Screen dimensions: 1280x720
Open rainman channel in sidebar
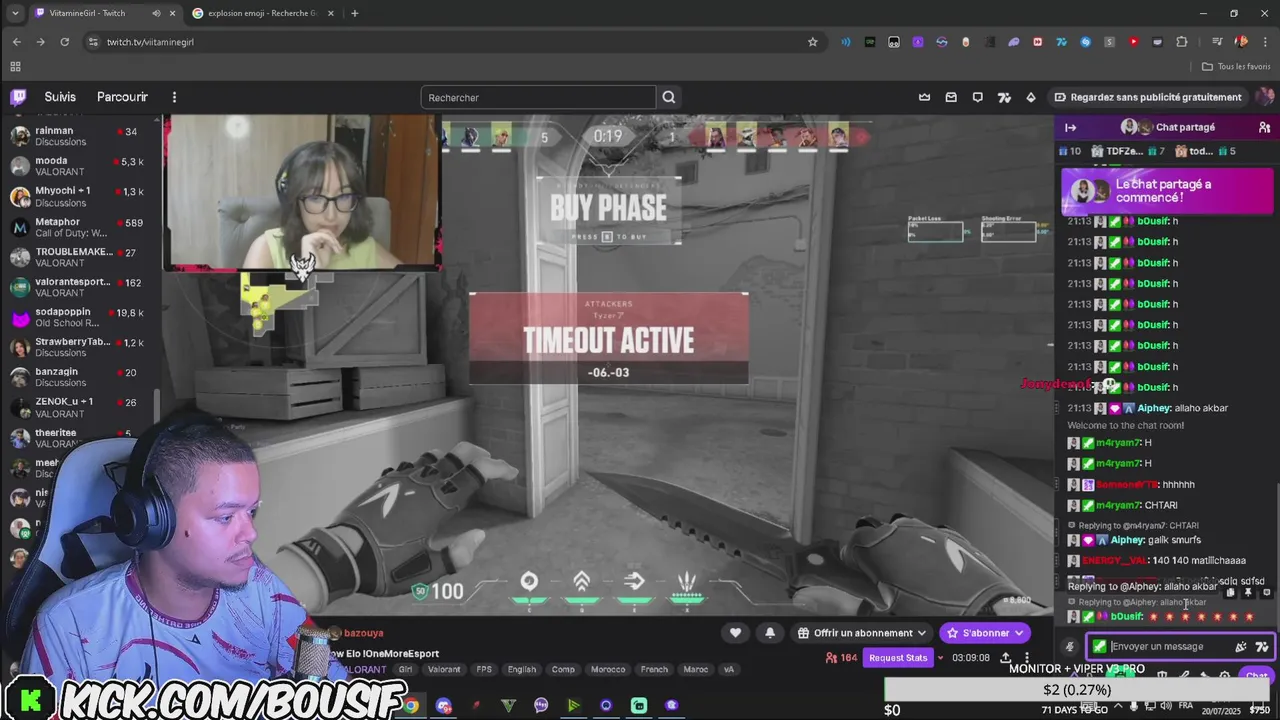[78, 136]
